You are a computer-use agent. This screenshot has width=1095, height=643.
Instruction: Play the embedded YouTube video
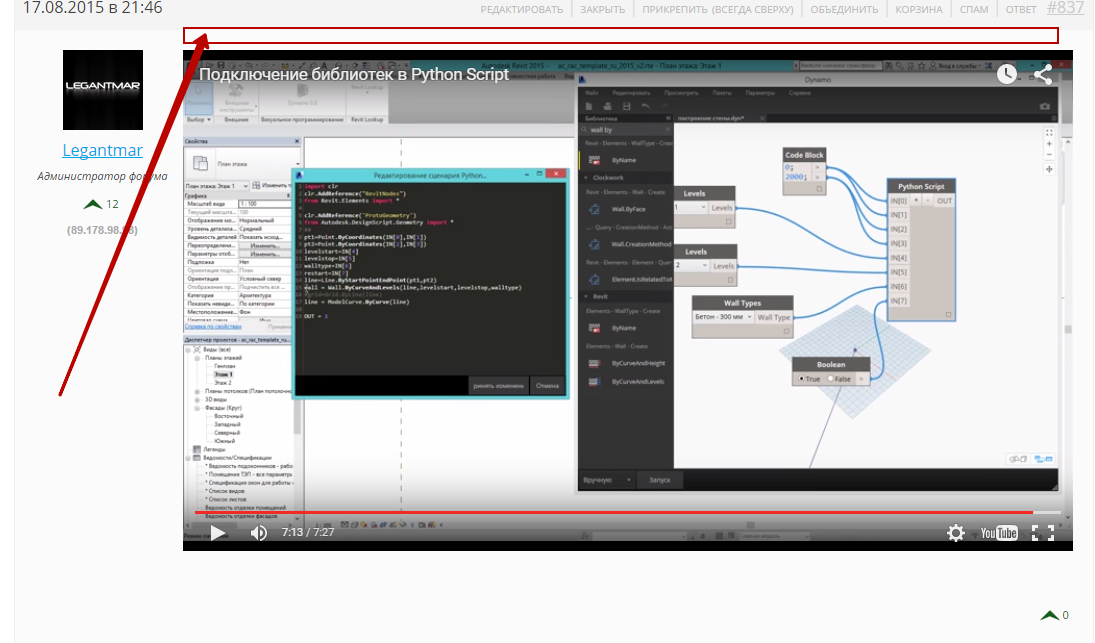[217, 533]
